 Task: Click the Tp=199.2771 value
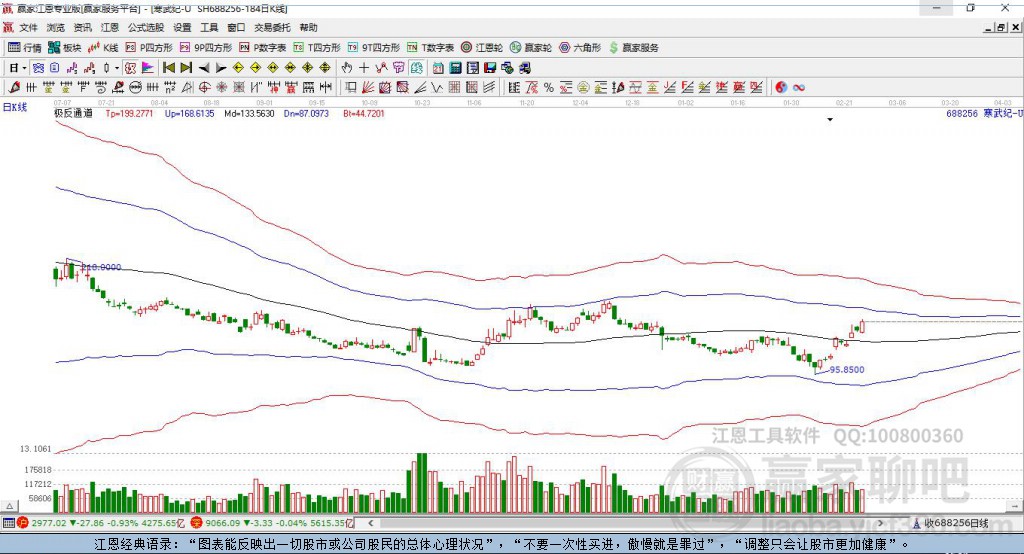point(129,113)
